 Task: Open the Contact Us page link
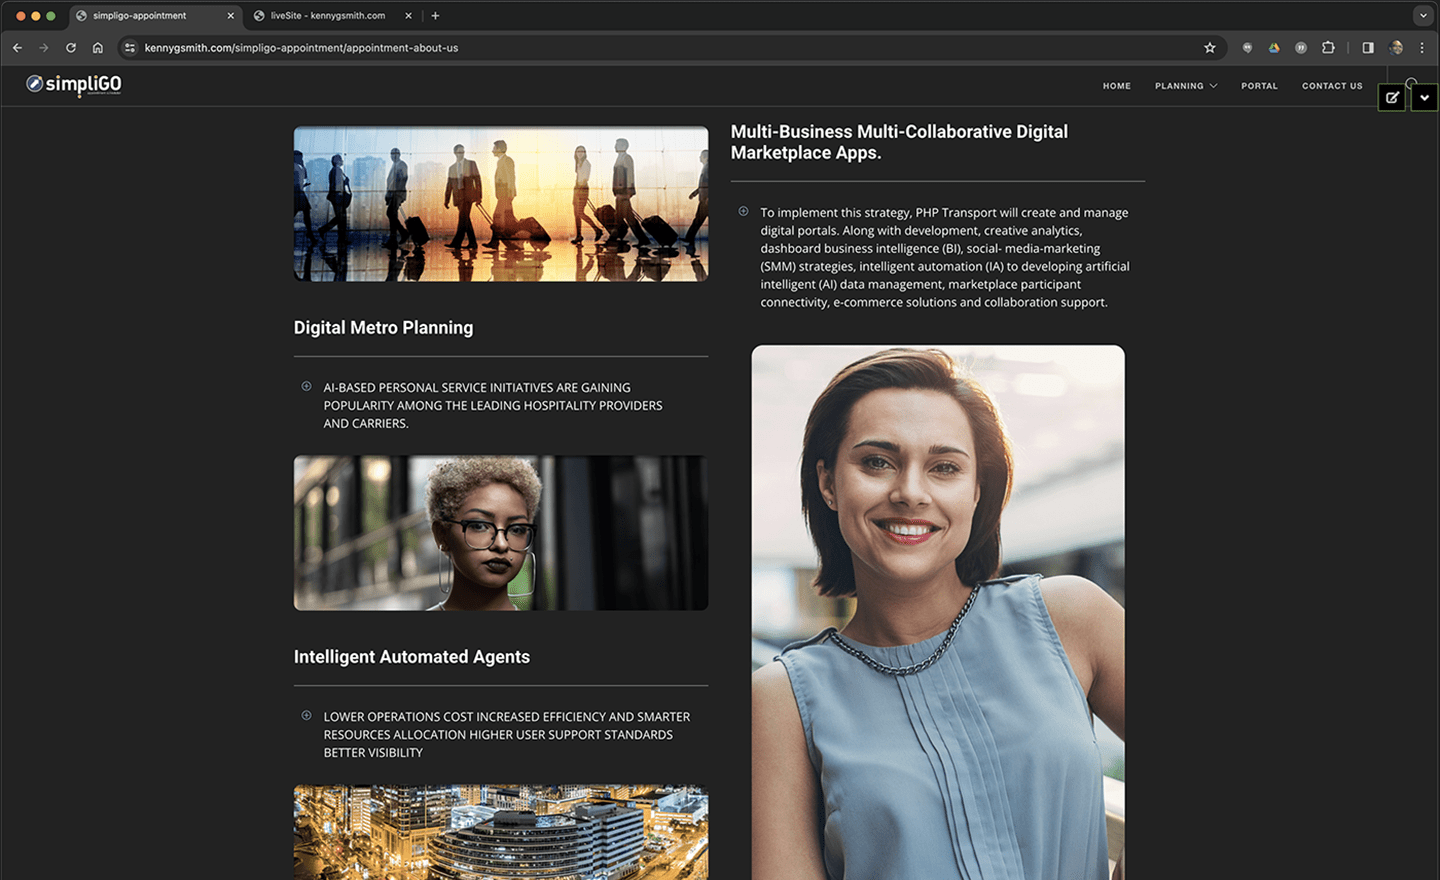tap(1331, 86)
